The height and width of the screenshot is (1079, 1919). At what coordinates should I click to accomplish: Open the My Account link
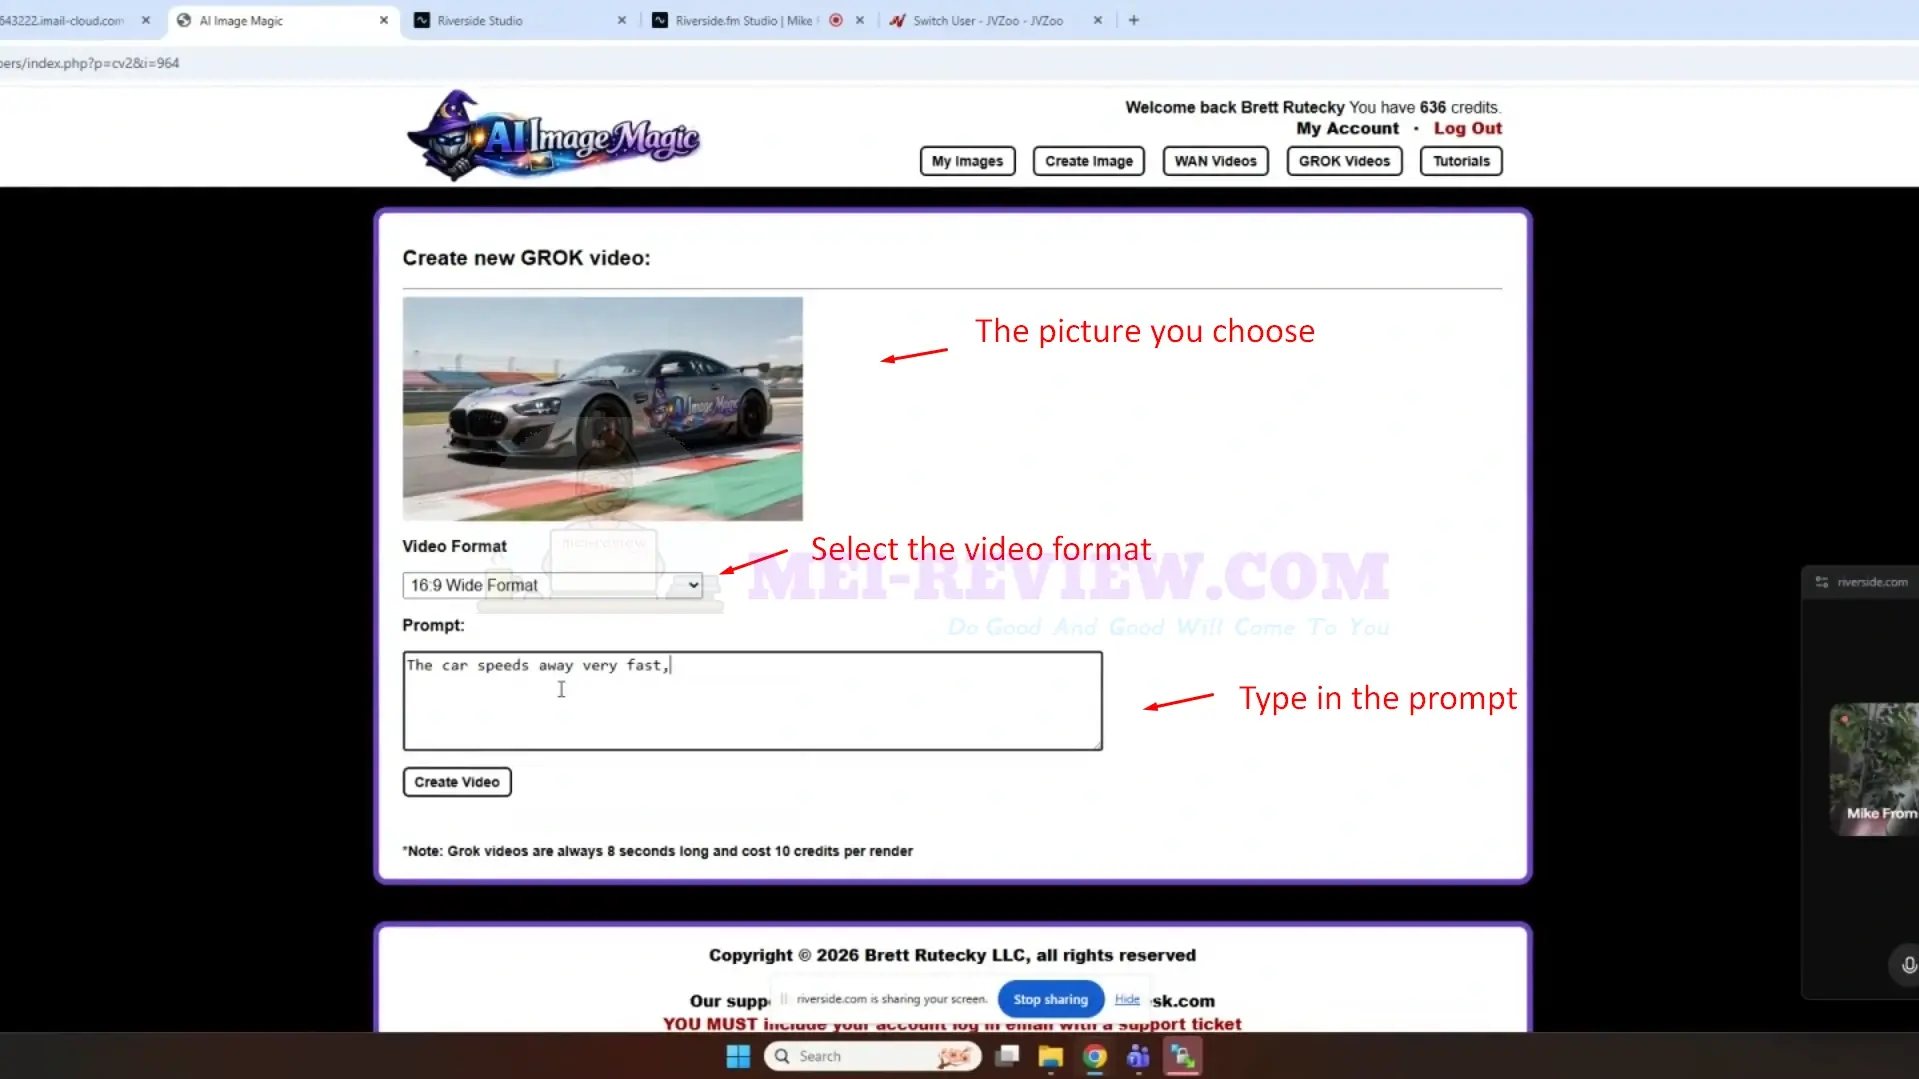pos(1347,128)
